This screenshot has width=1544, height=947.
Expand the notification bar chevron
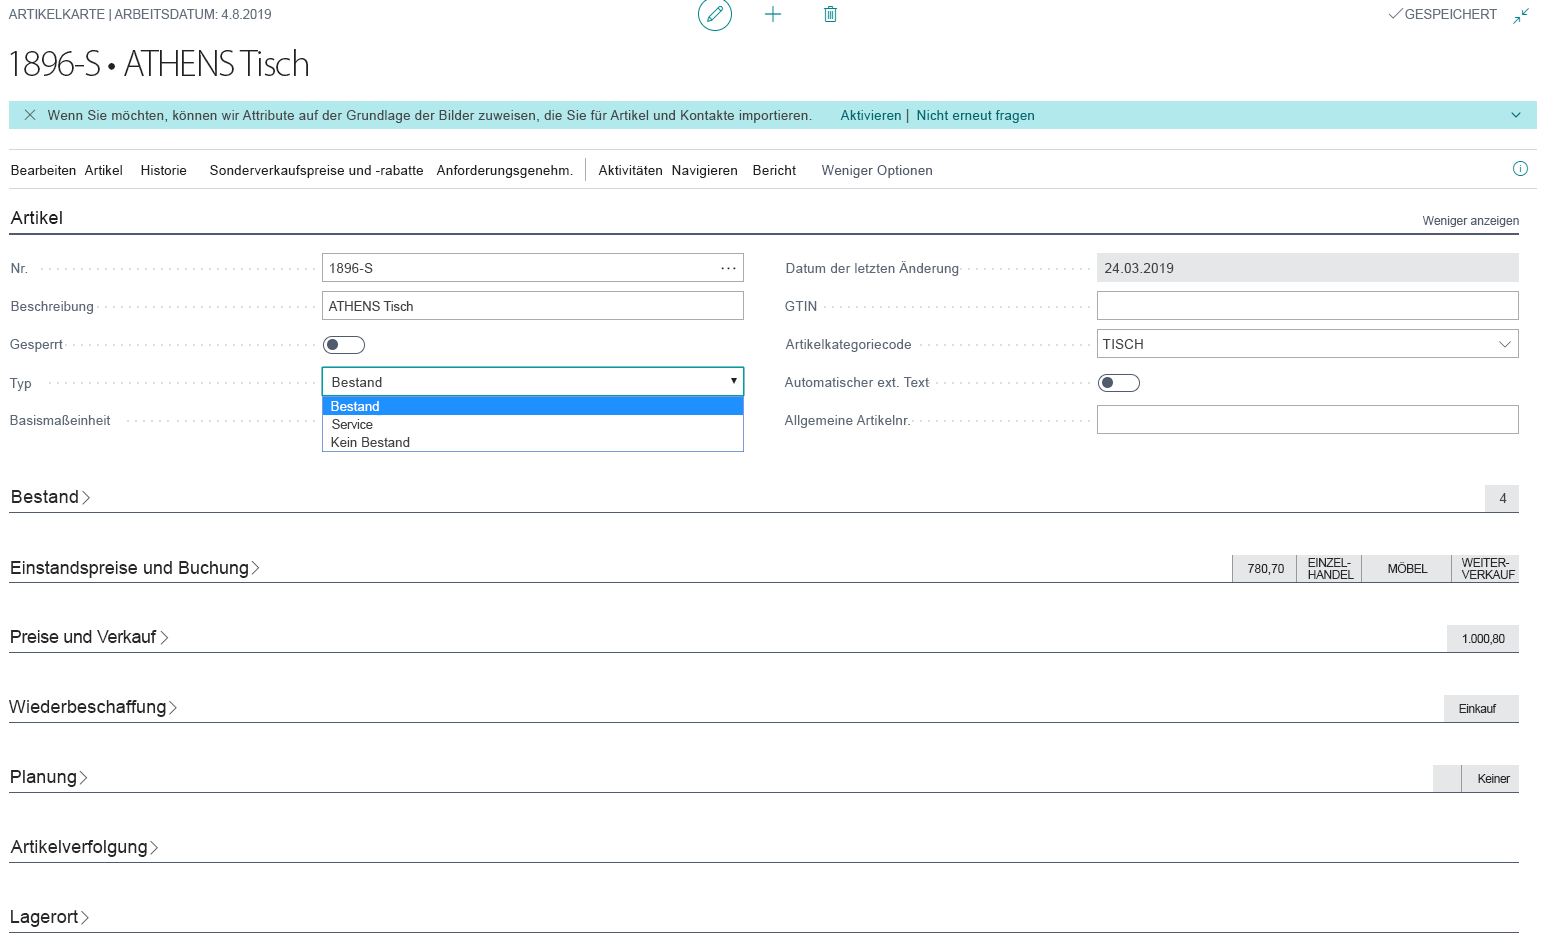pos(1516,115)
